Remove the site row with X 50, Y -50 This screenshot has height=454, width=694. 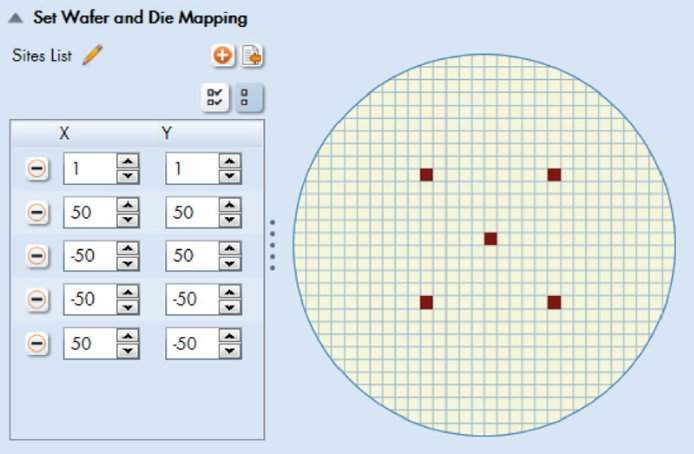[37, 343]
